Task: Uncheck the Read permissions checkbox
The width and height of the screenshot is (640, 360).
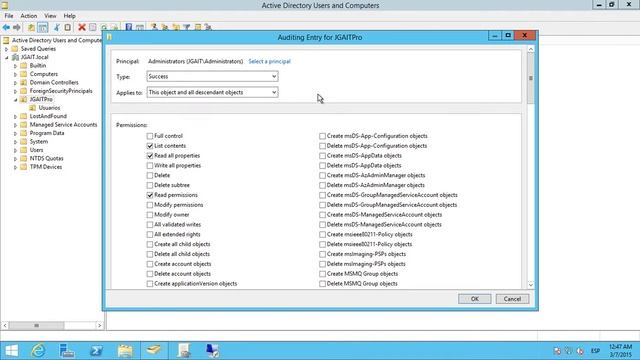Action: click(150, 195)
